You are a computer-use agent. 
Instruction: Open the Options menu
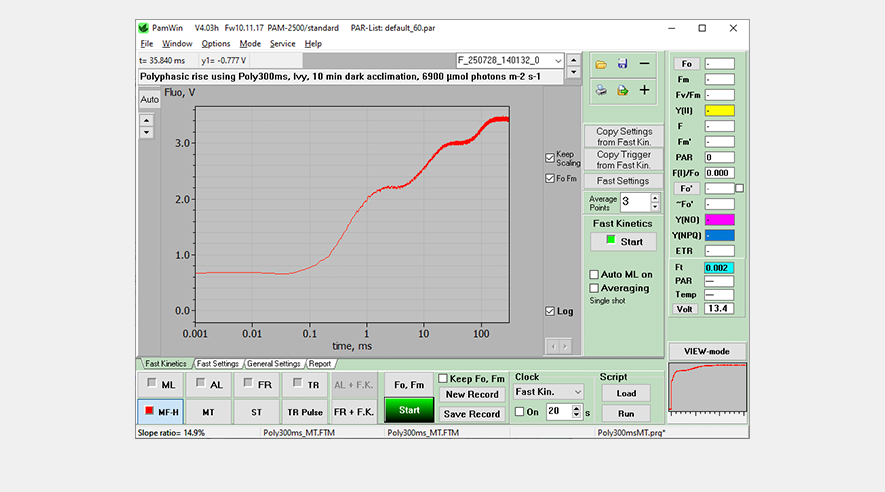tap(216, 43)
